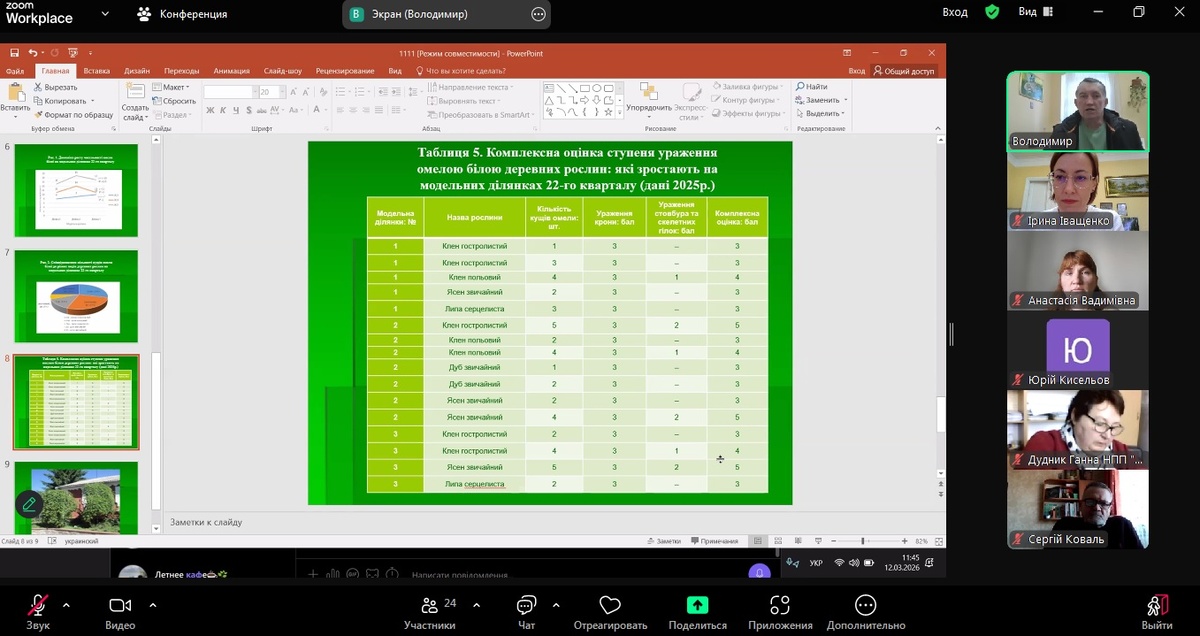This screenshot has height=636, width=1200.
Task: Click the green shield security icon
Action: (991, 12)
